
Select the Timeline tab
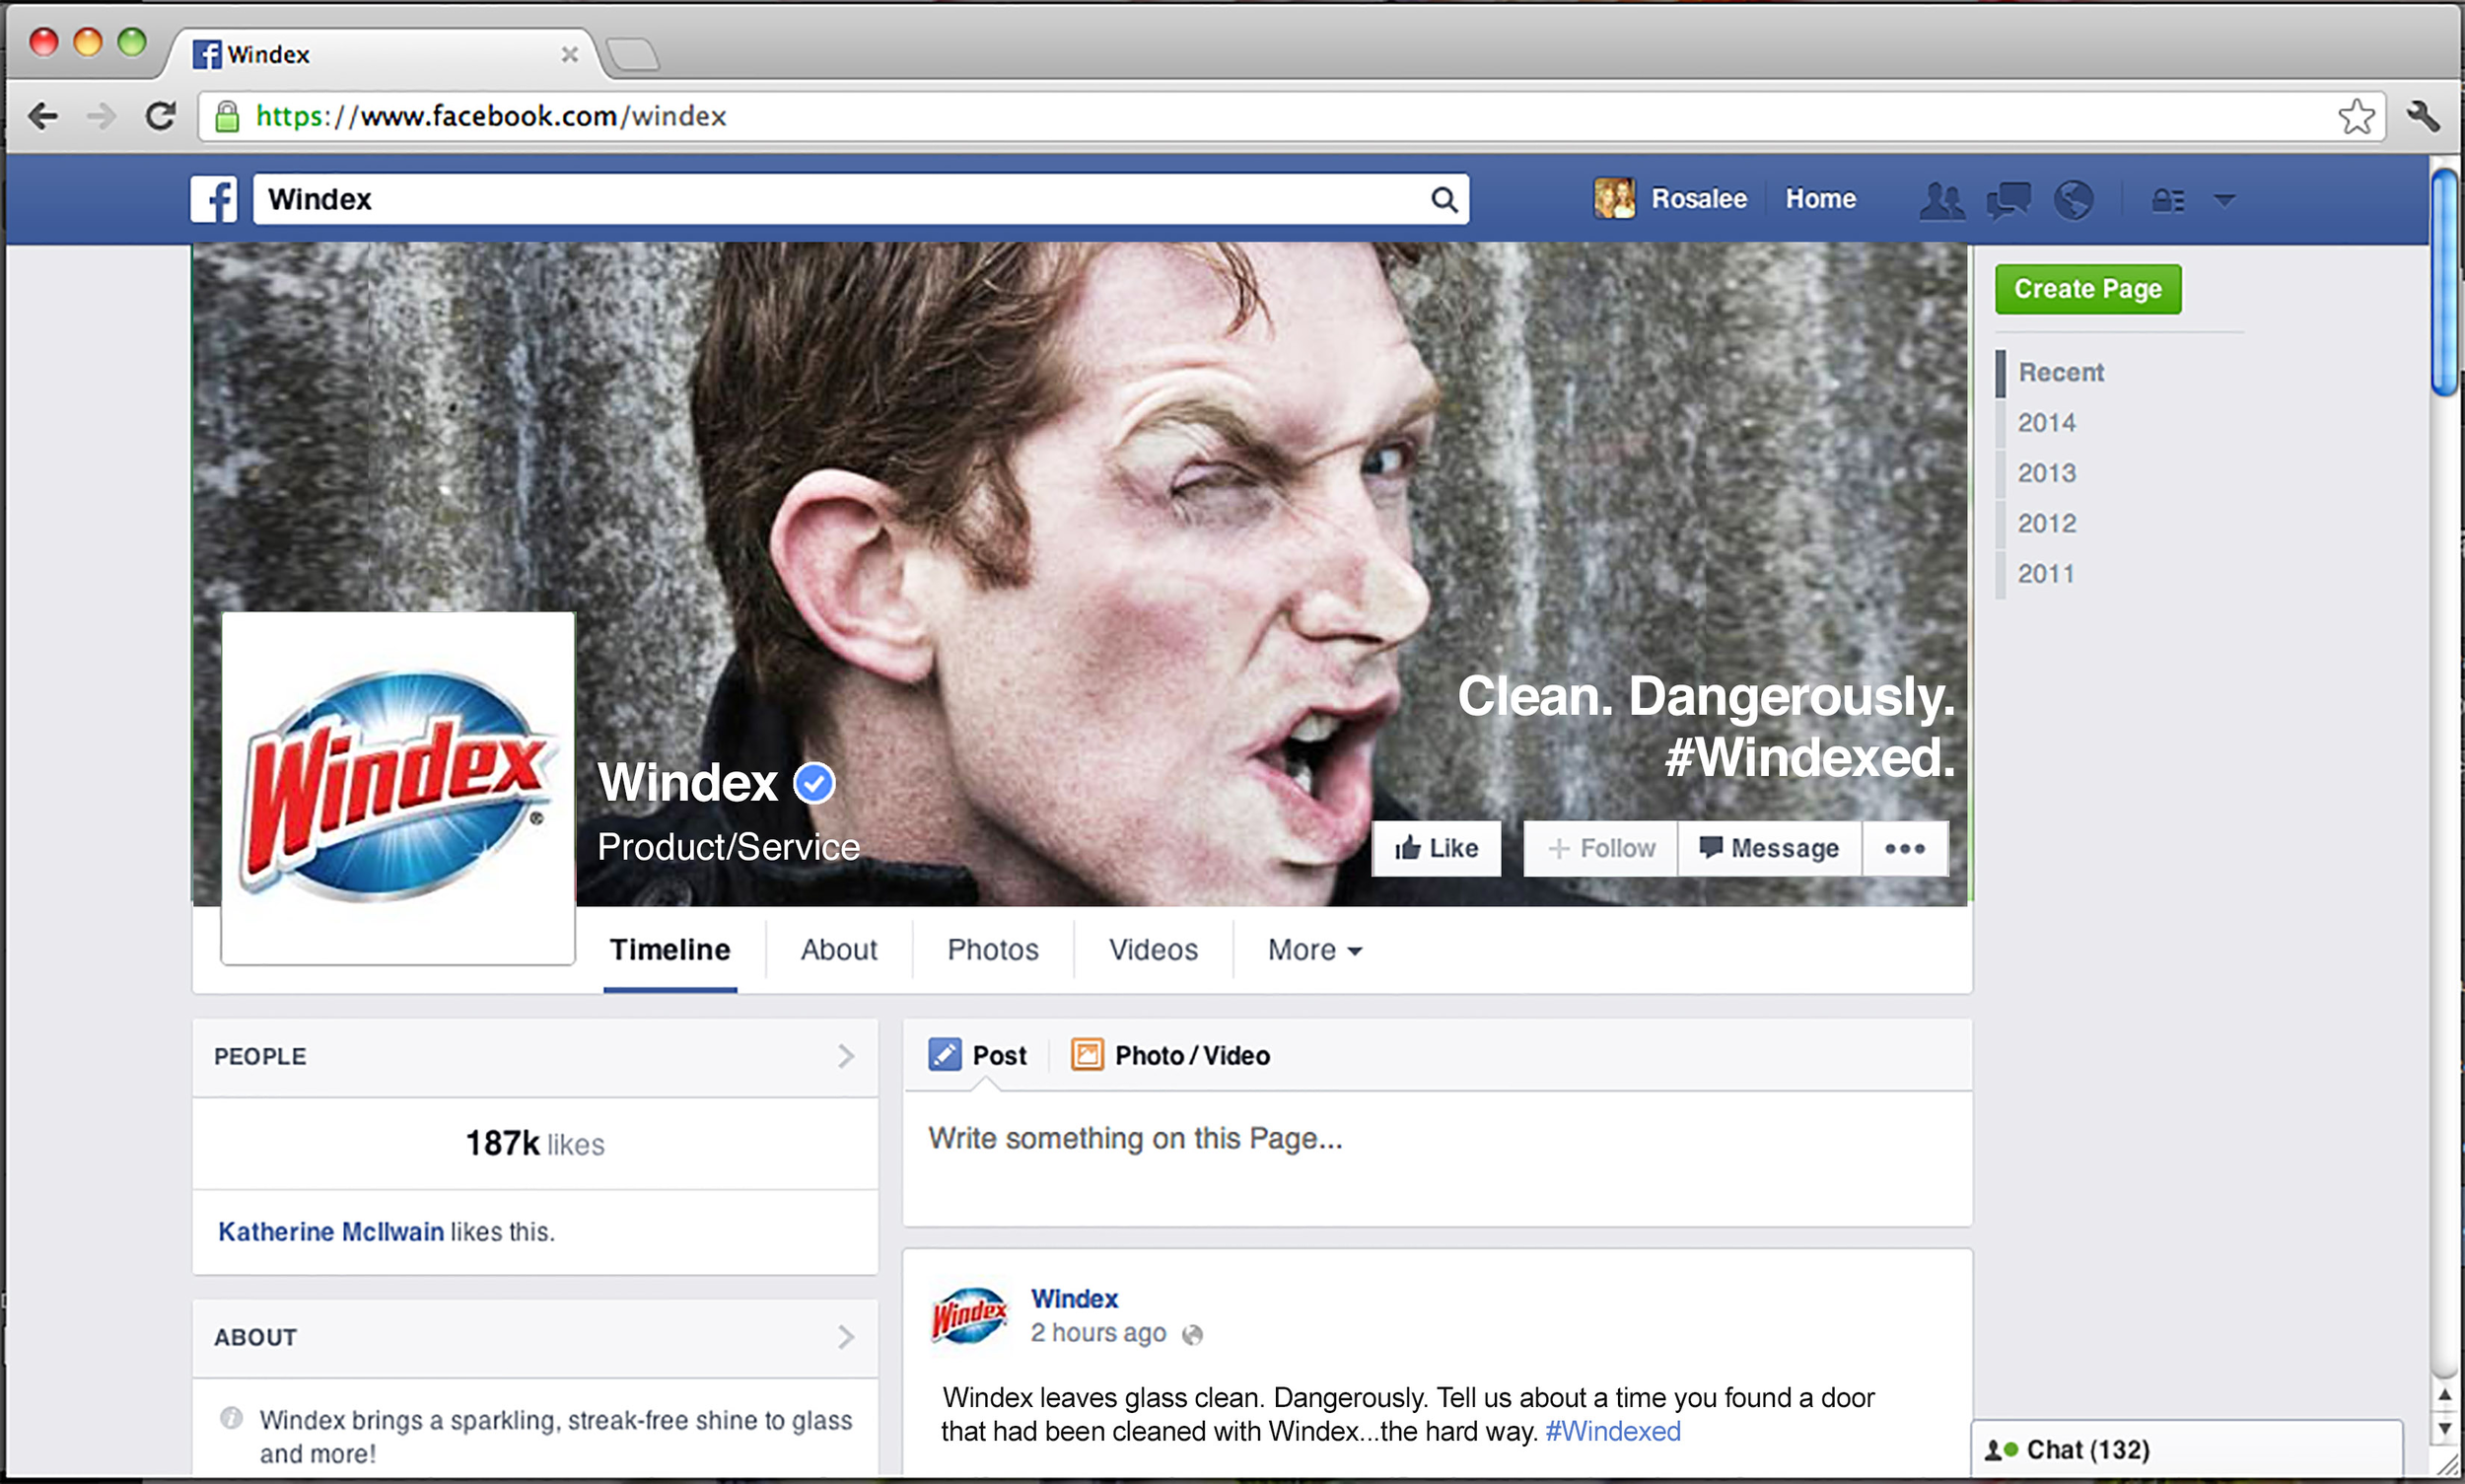(670, 950)
